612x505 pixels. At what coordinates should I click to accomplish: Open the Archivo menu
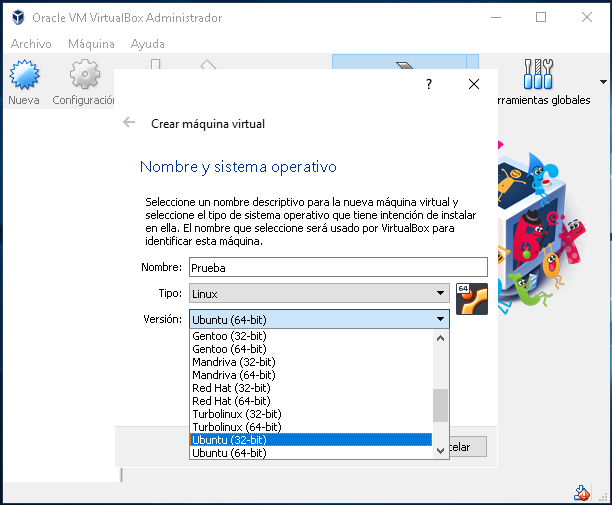click(31, 44)
